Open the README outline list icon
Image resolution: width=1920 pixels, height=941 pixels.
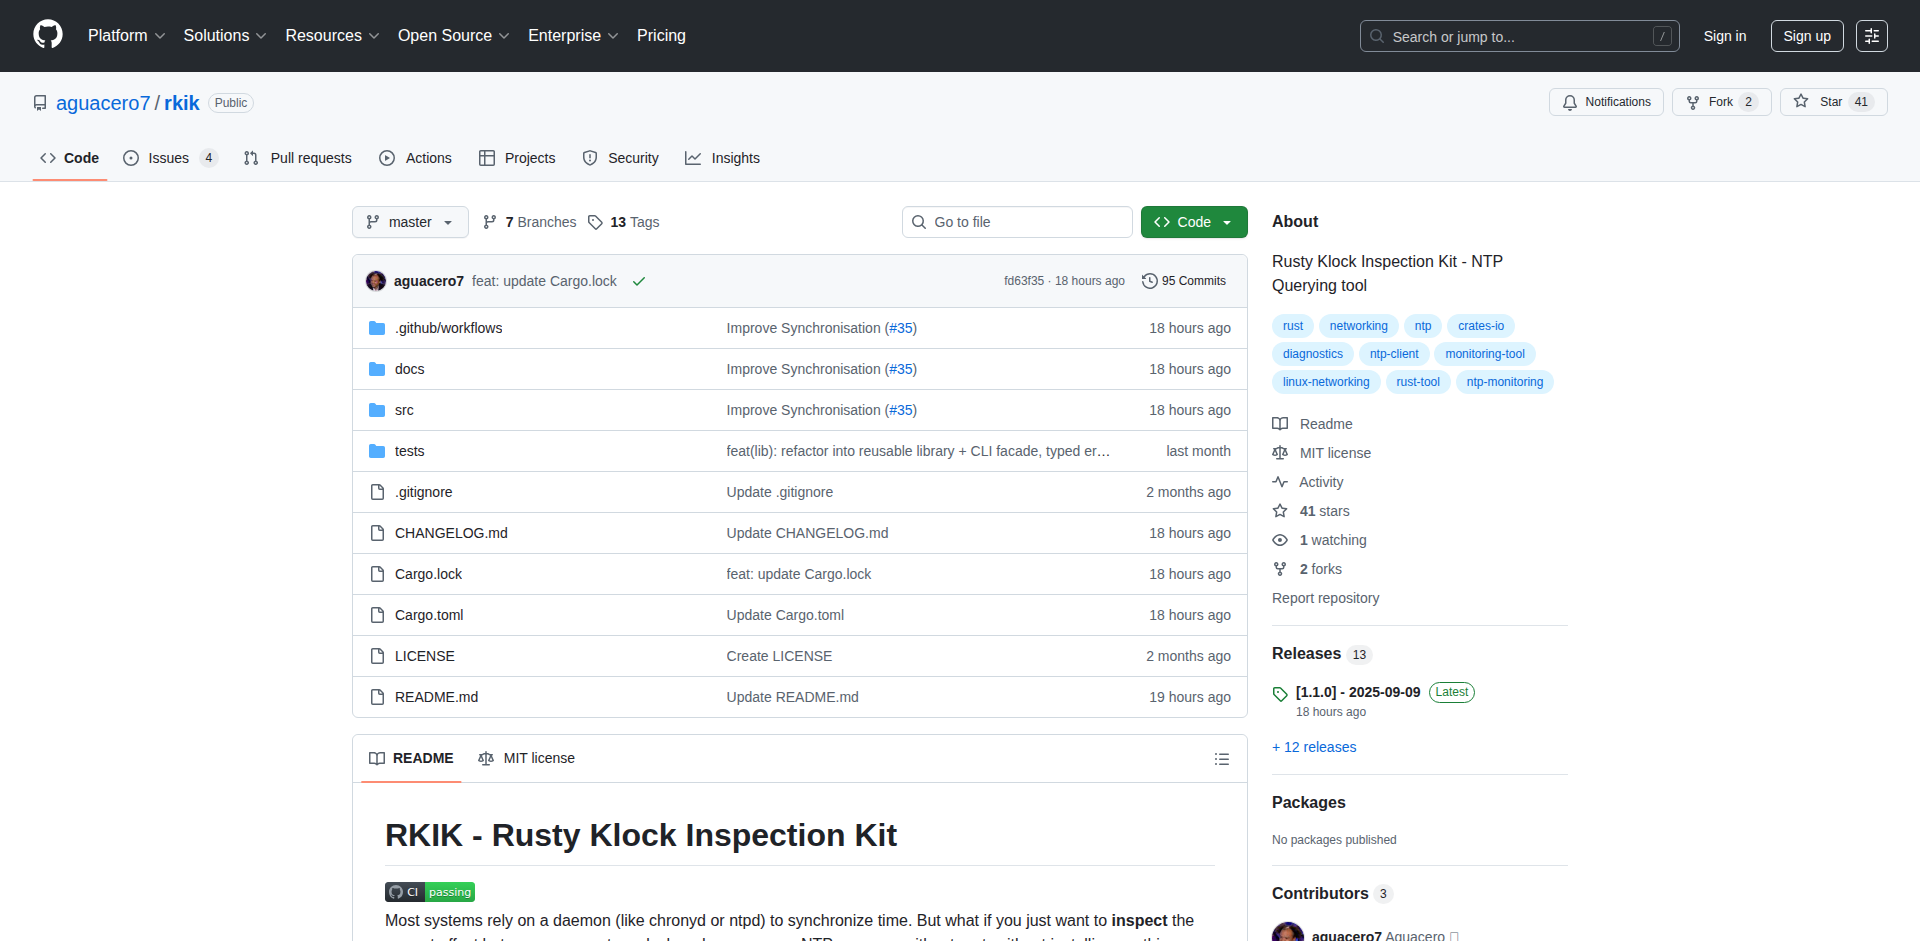pos(1221,759)
